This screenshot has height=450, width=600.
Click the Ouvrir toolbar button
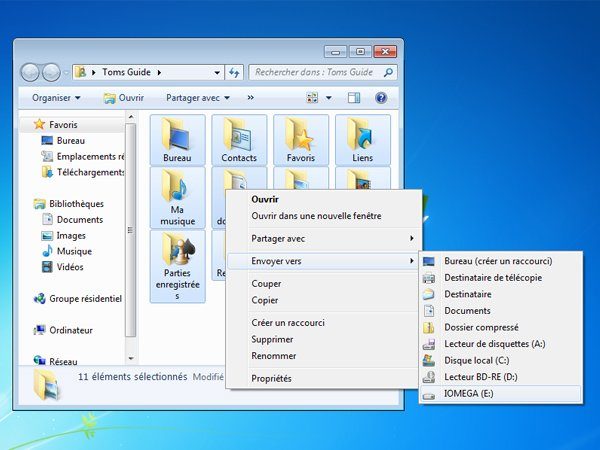(124, 98)
